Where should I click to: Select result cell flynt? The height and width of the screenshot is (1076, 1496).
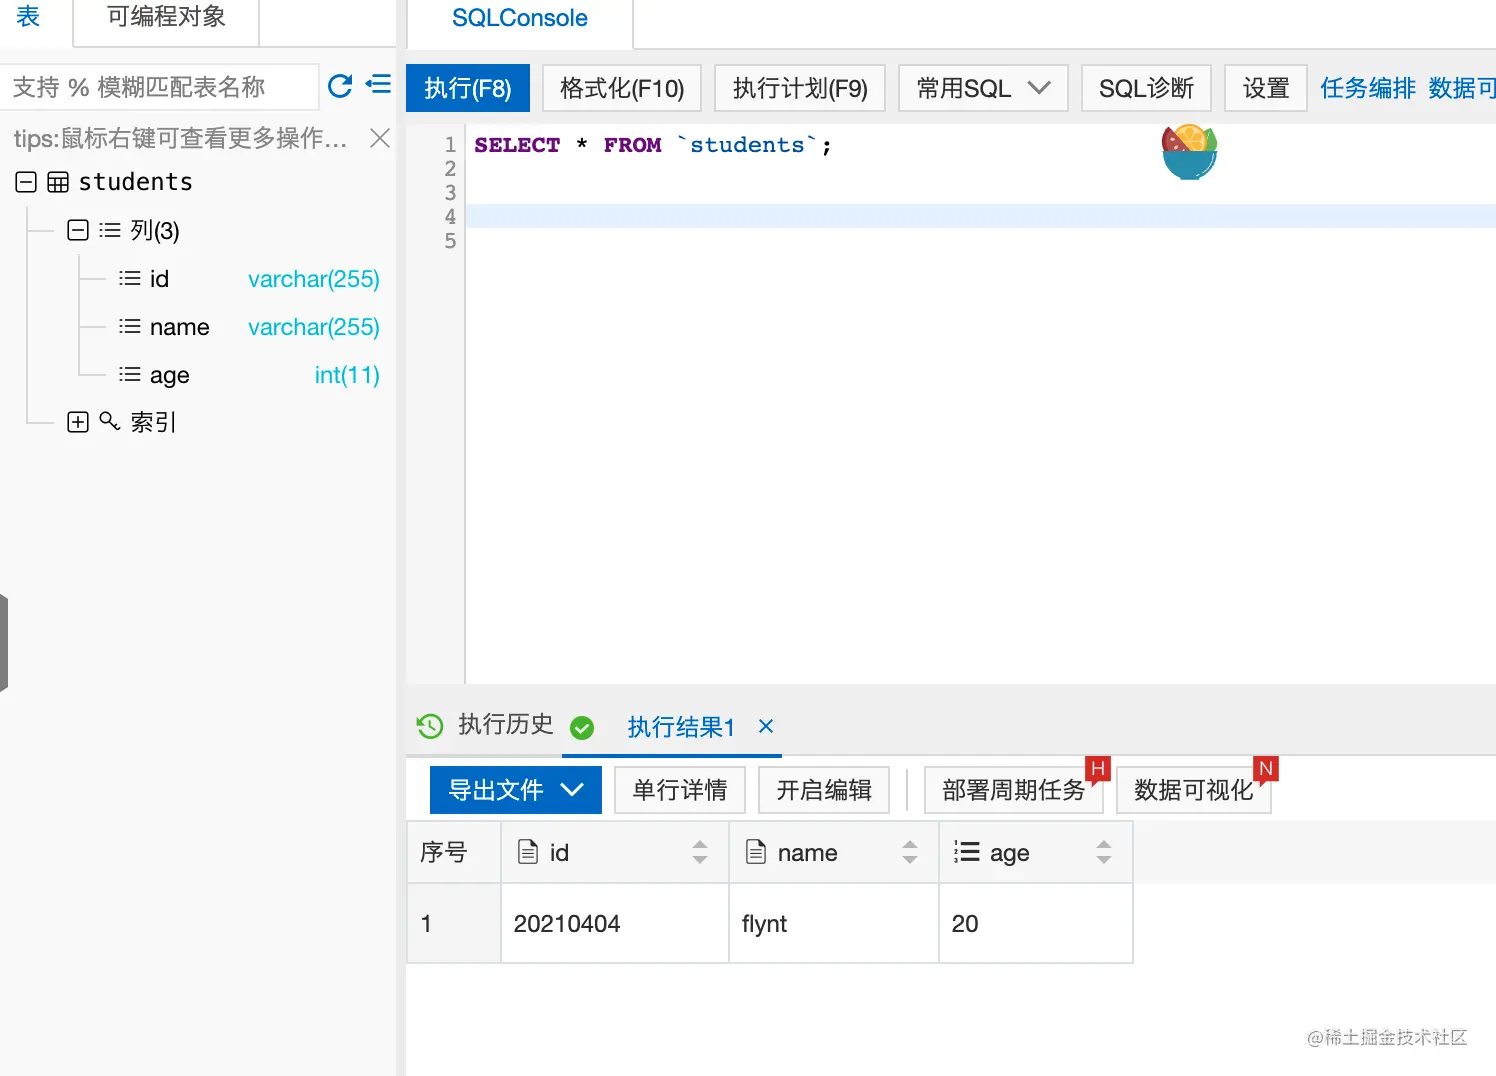pyautogui.click(x=834, y=924)
